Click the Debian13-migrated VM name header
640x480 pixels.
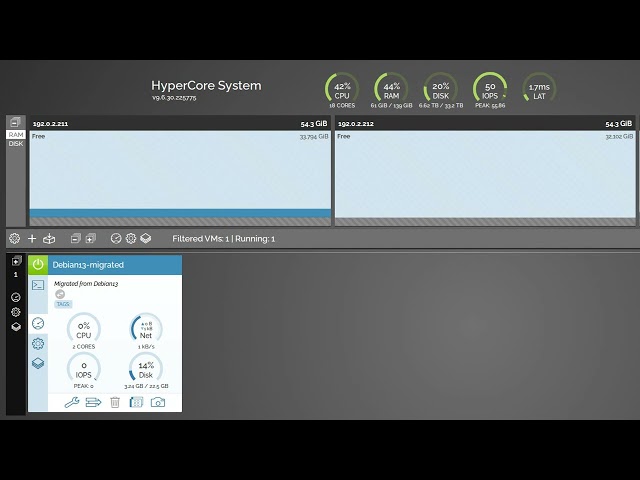pos(88,265)
